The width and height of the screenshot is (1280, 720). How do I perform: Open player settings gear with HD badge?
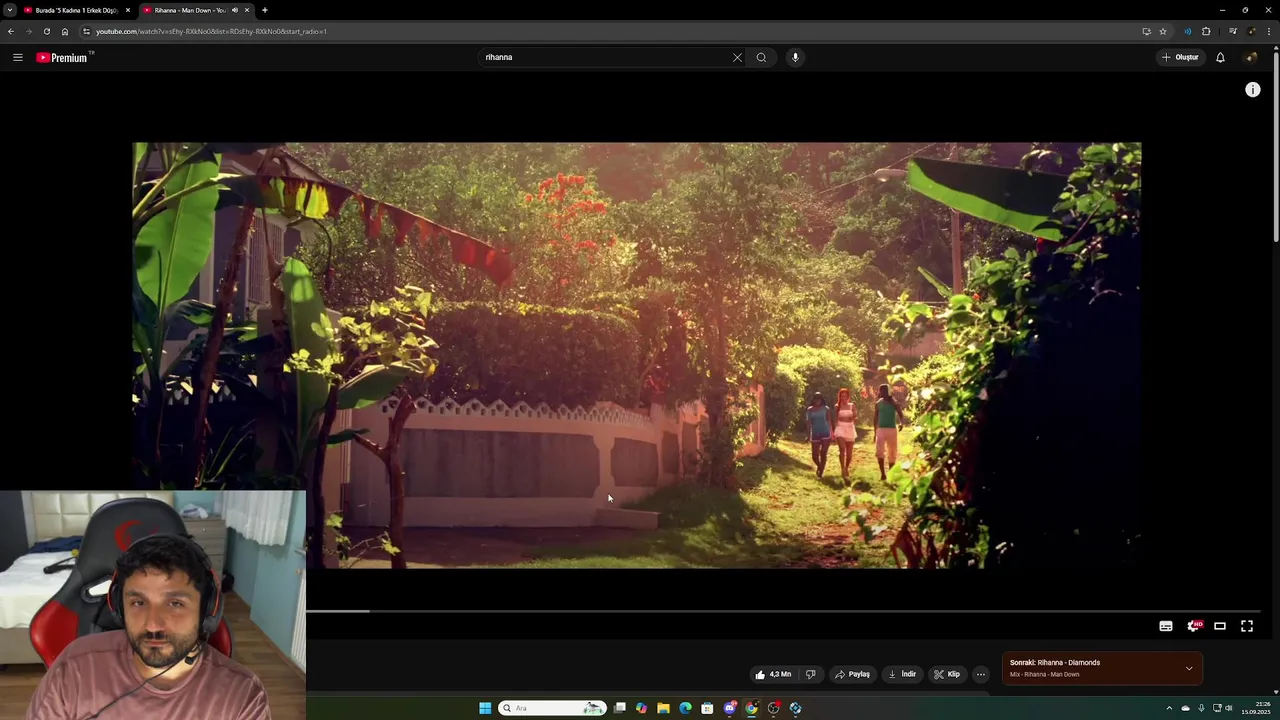pos(1193,626)
